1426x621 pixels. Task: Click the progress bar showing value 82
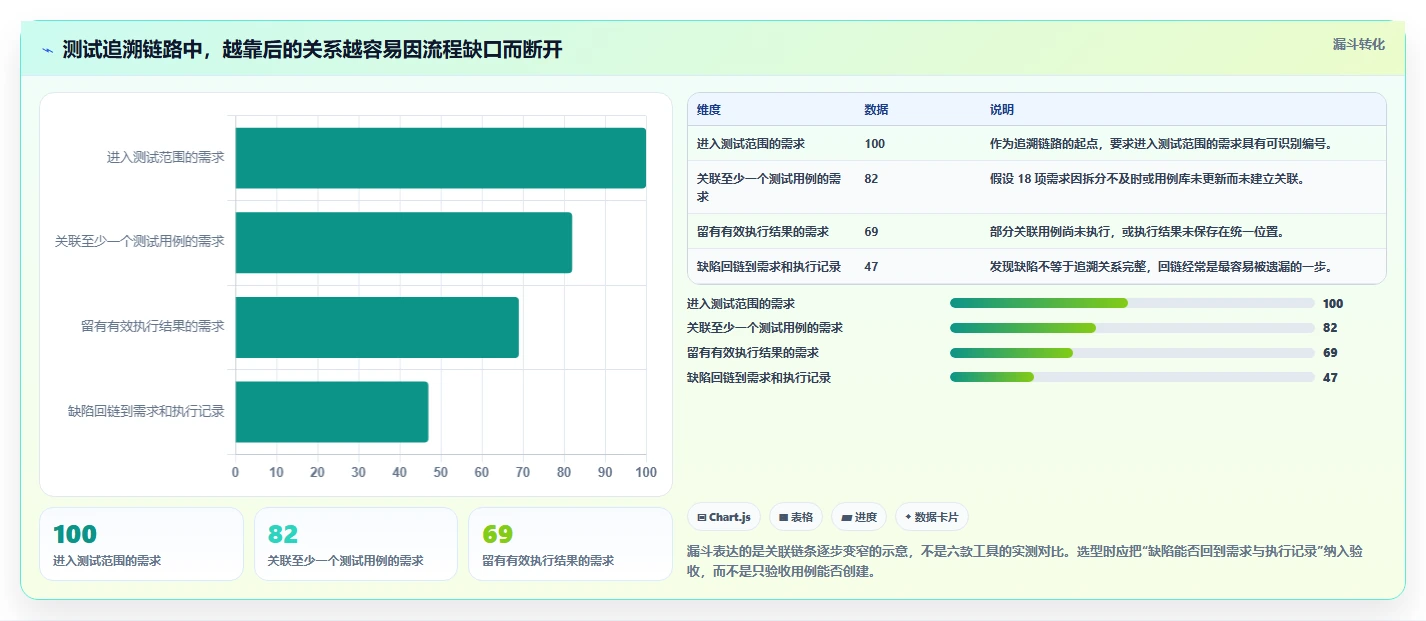click(x=1132, y=328)
